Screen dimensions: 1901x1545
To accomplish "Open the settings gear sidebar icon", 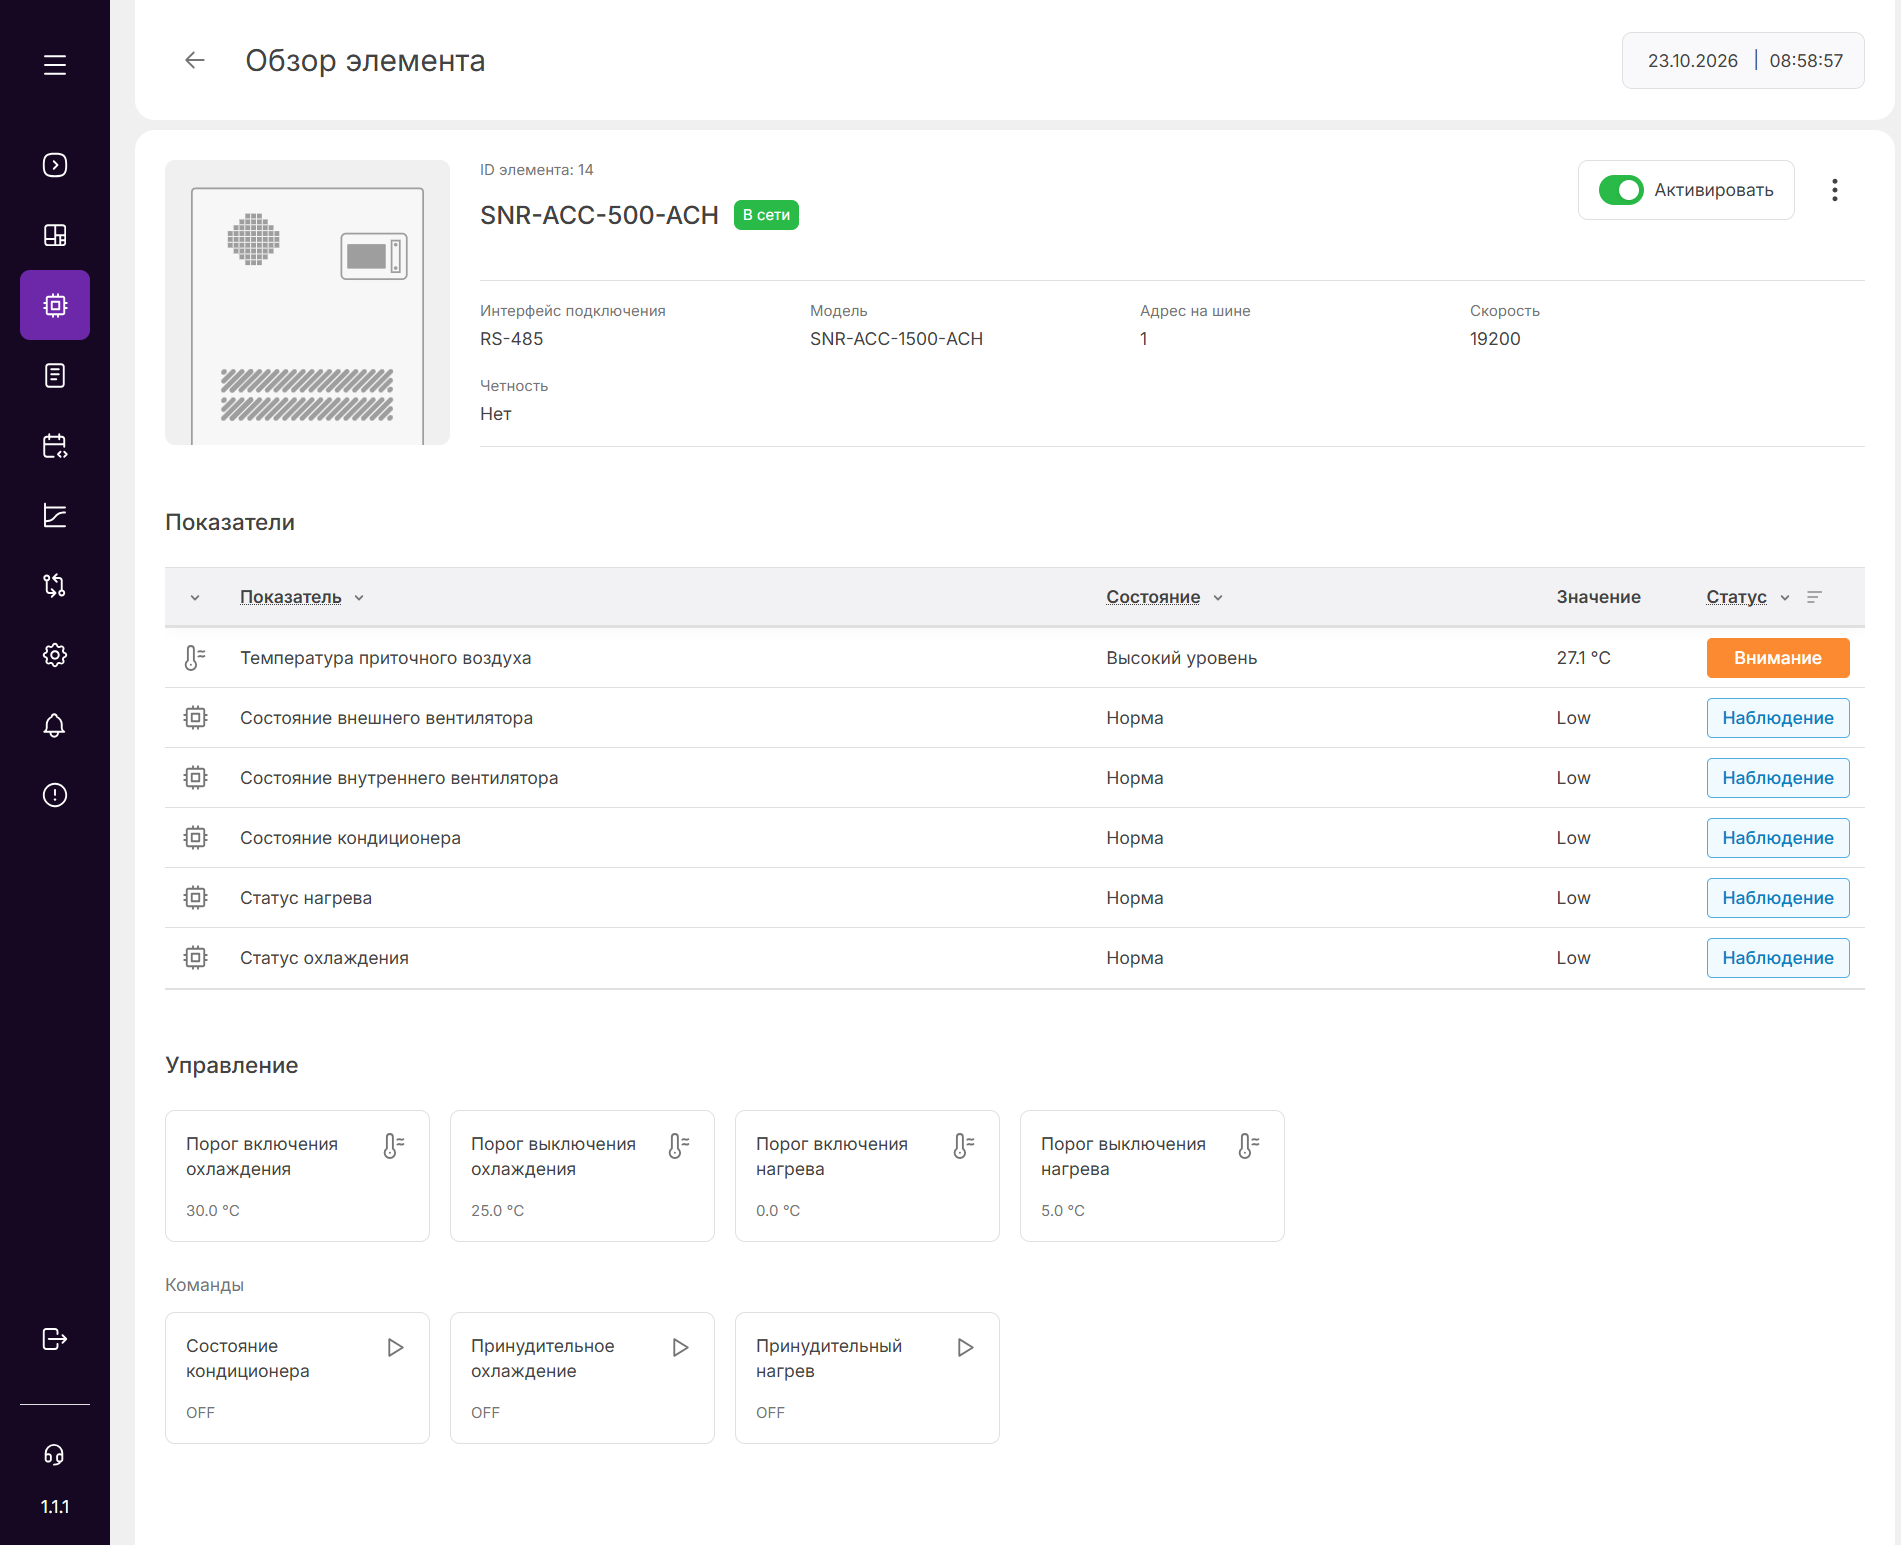I will point(55,655).
